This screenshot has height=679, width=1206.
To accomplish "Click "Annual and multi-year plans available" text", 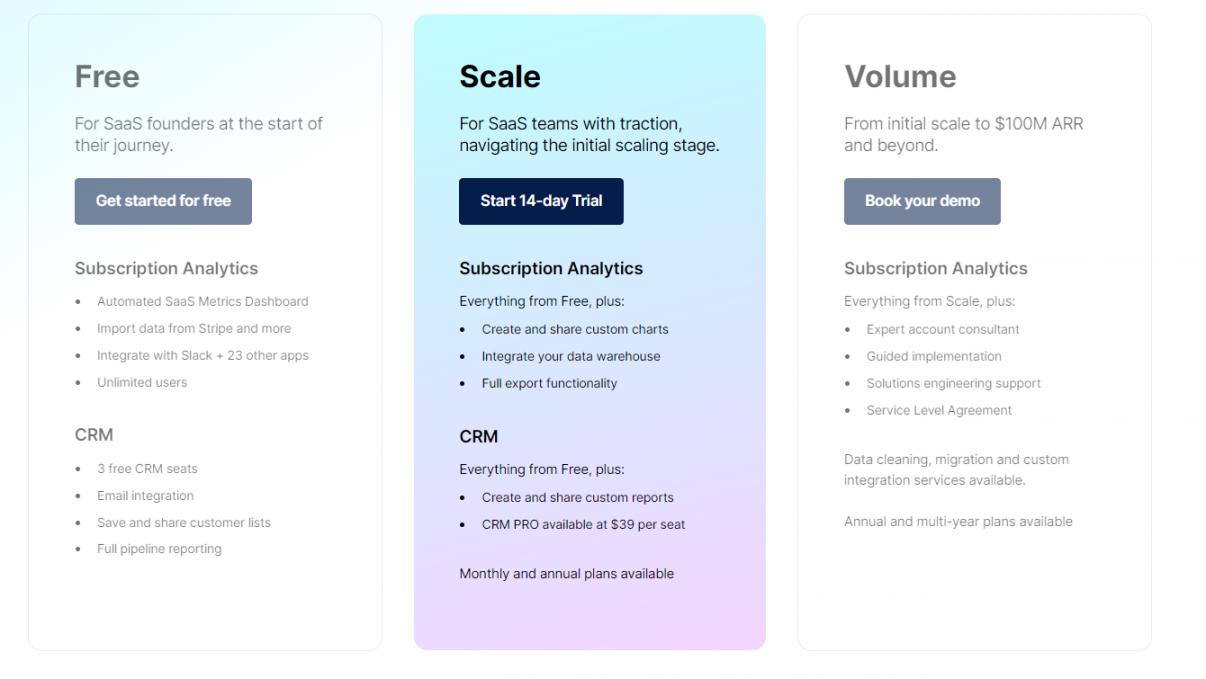I will coord(958,521).
